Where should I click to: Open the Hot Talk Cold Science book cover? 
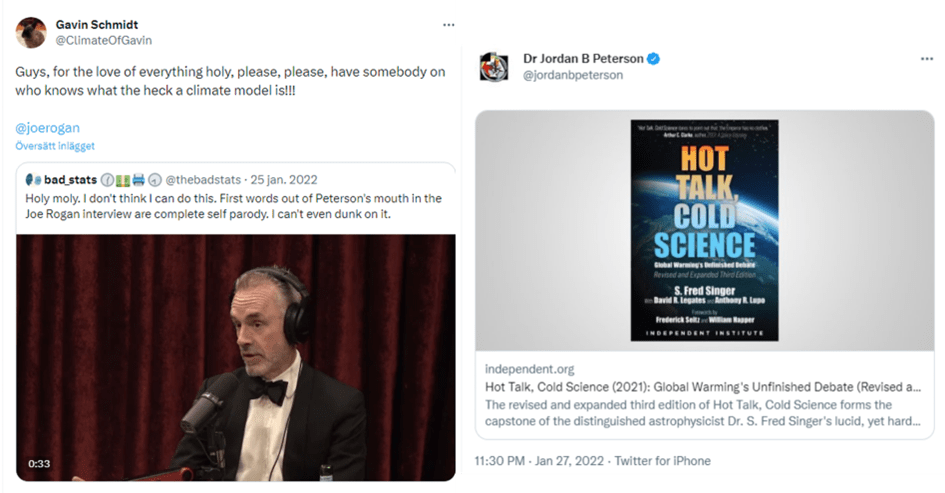(x=705, y=230)
